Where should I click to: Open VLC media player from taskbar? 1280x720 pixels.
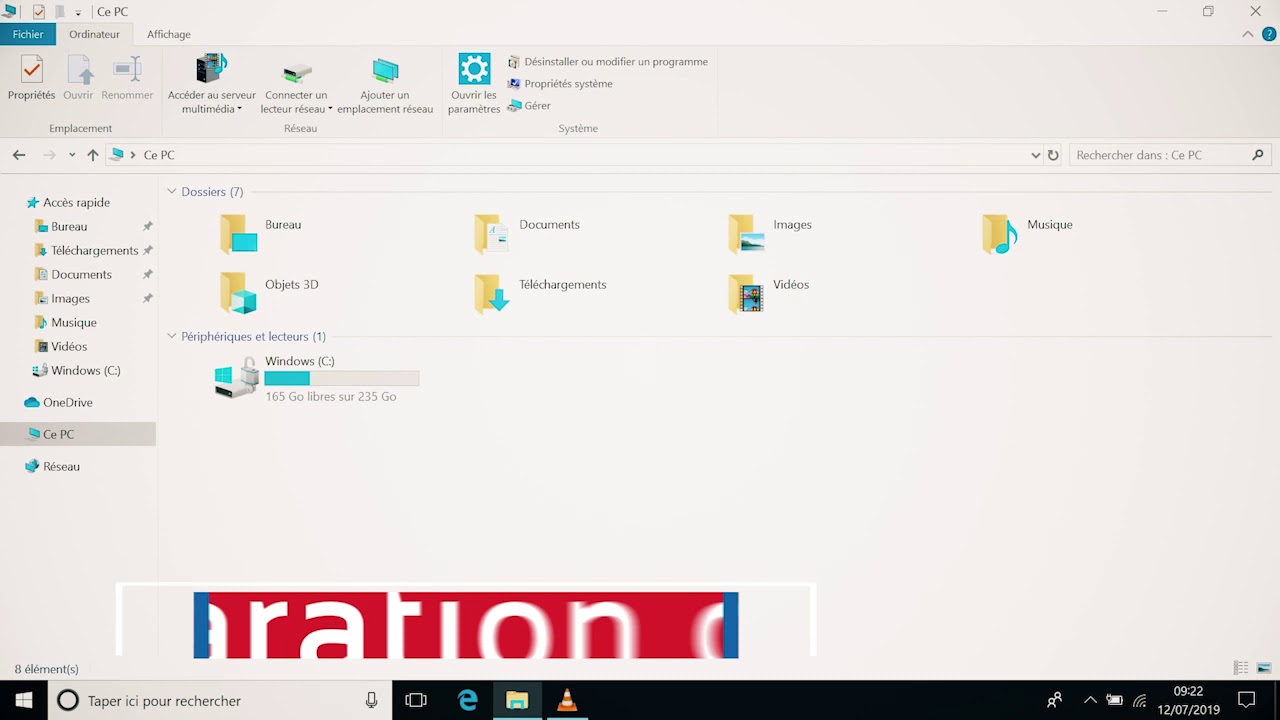[x=567, y=701]
